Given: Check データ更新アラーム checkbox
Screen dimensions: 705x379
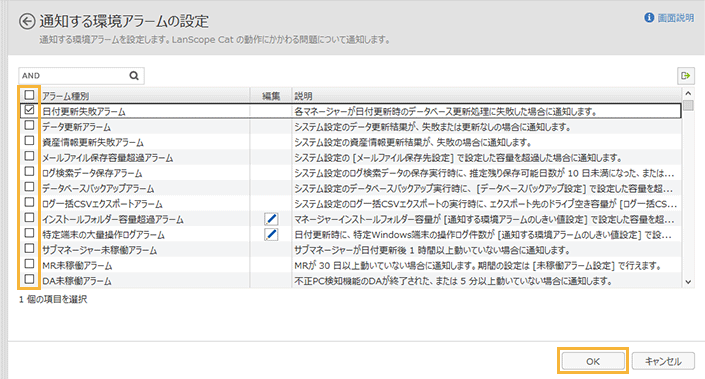Looking at the screenshot, I should pyautogui.click(x=29, y=125).
